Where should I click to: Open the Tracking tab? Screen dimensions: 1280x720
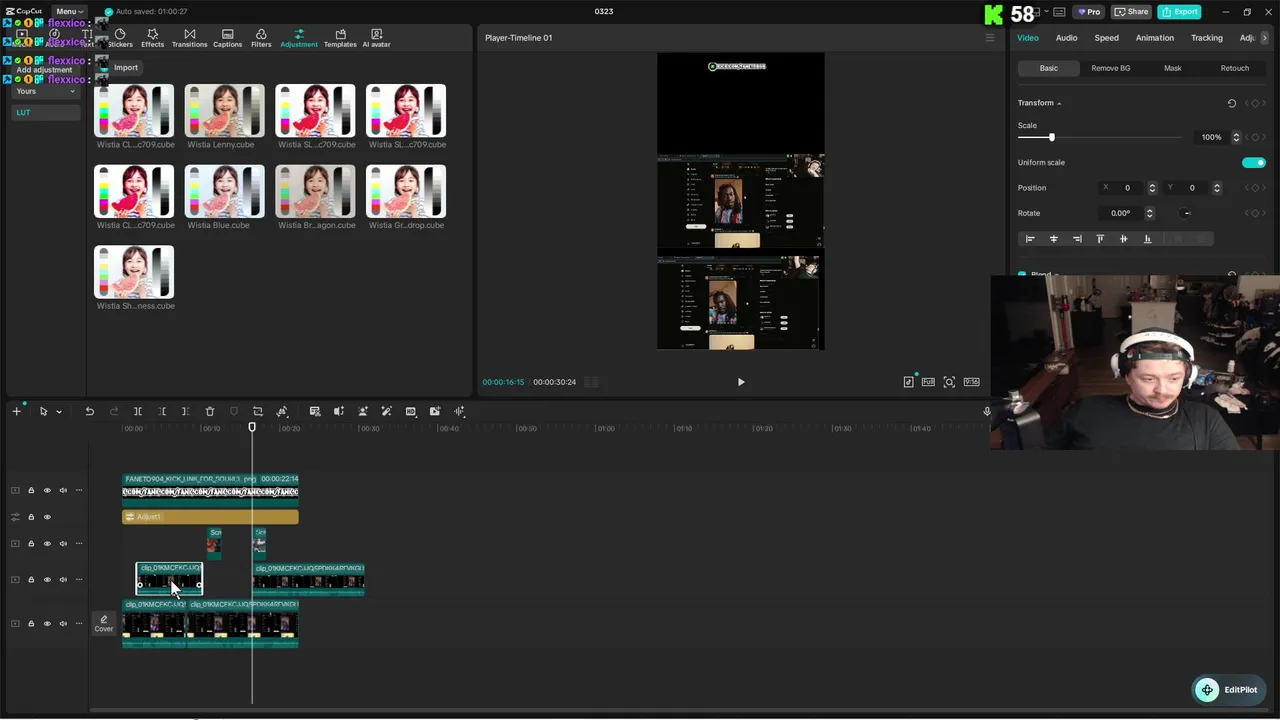pos(1206,38)
